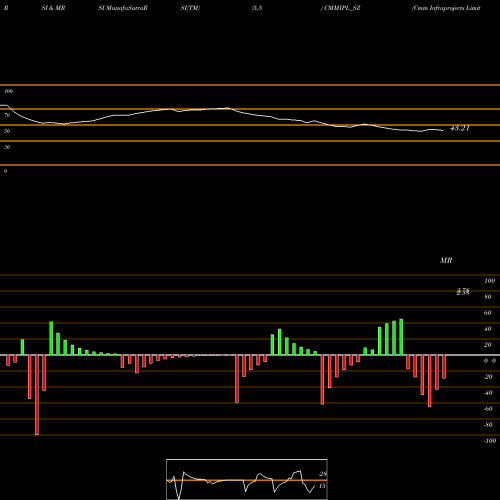The height and width of the screenshot is (500, 500).
Task: Click the end of the white RSI line
Action: (x=443, y=130)
